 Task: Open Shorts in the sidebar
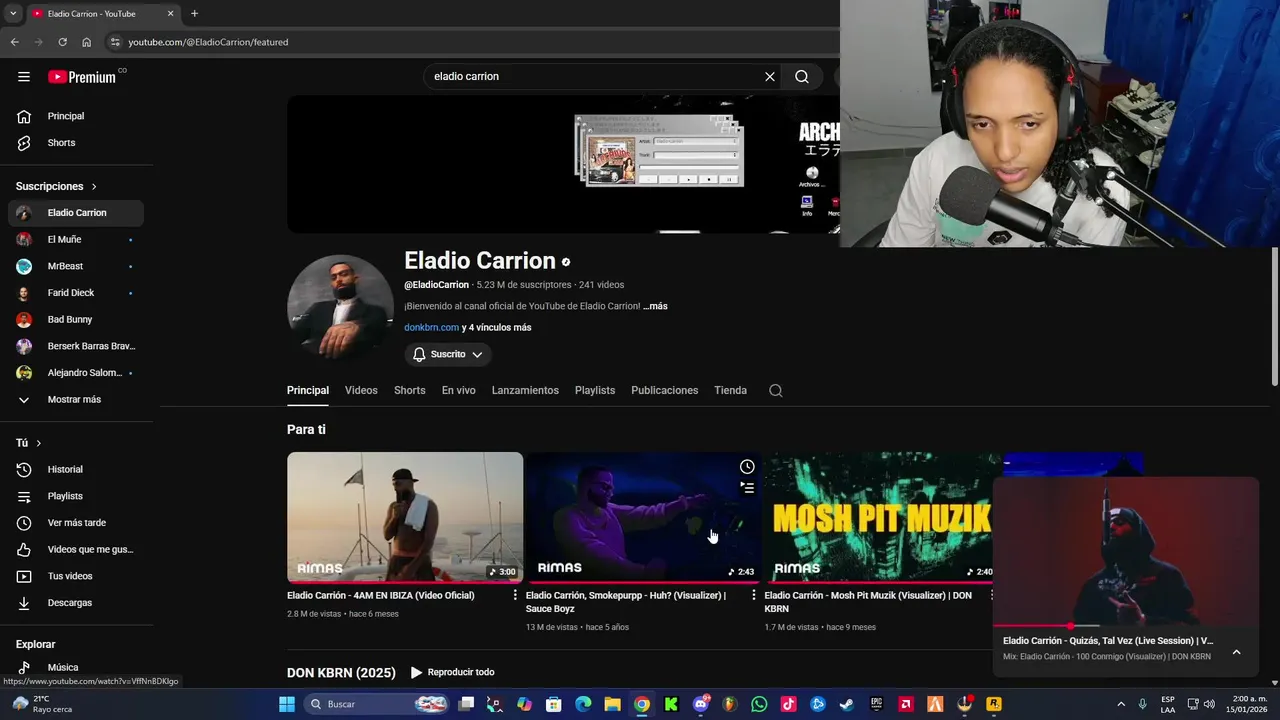(x=77, y=143)
